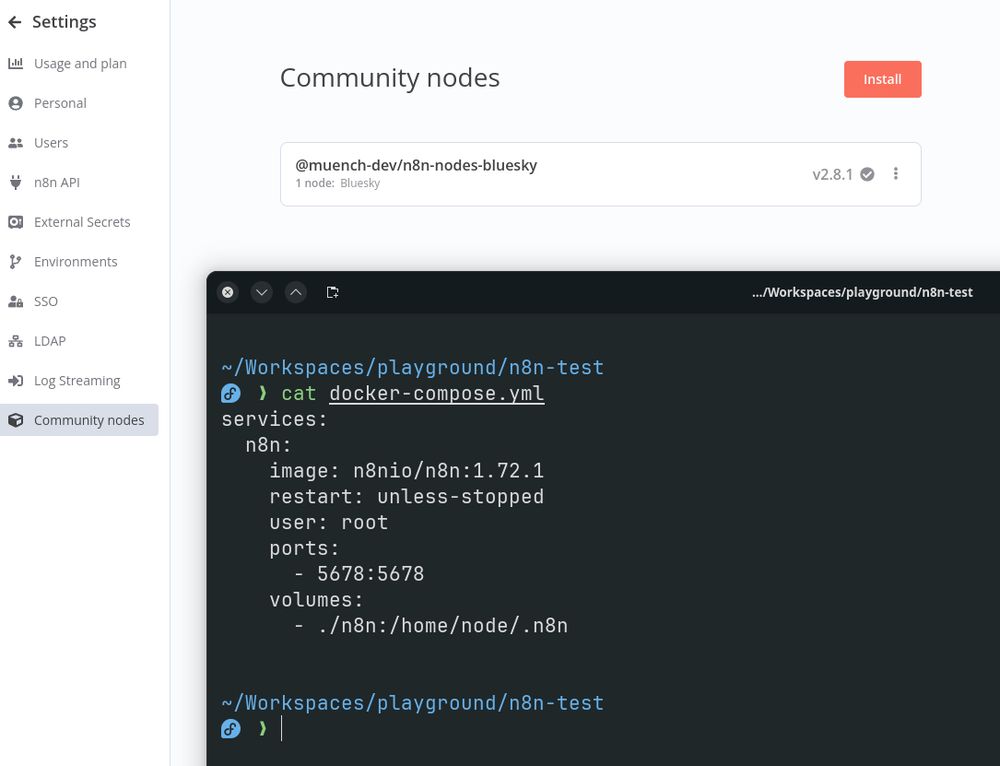Click the Usage and plan chart icon

pos(15,63)
